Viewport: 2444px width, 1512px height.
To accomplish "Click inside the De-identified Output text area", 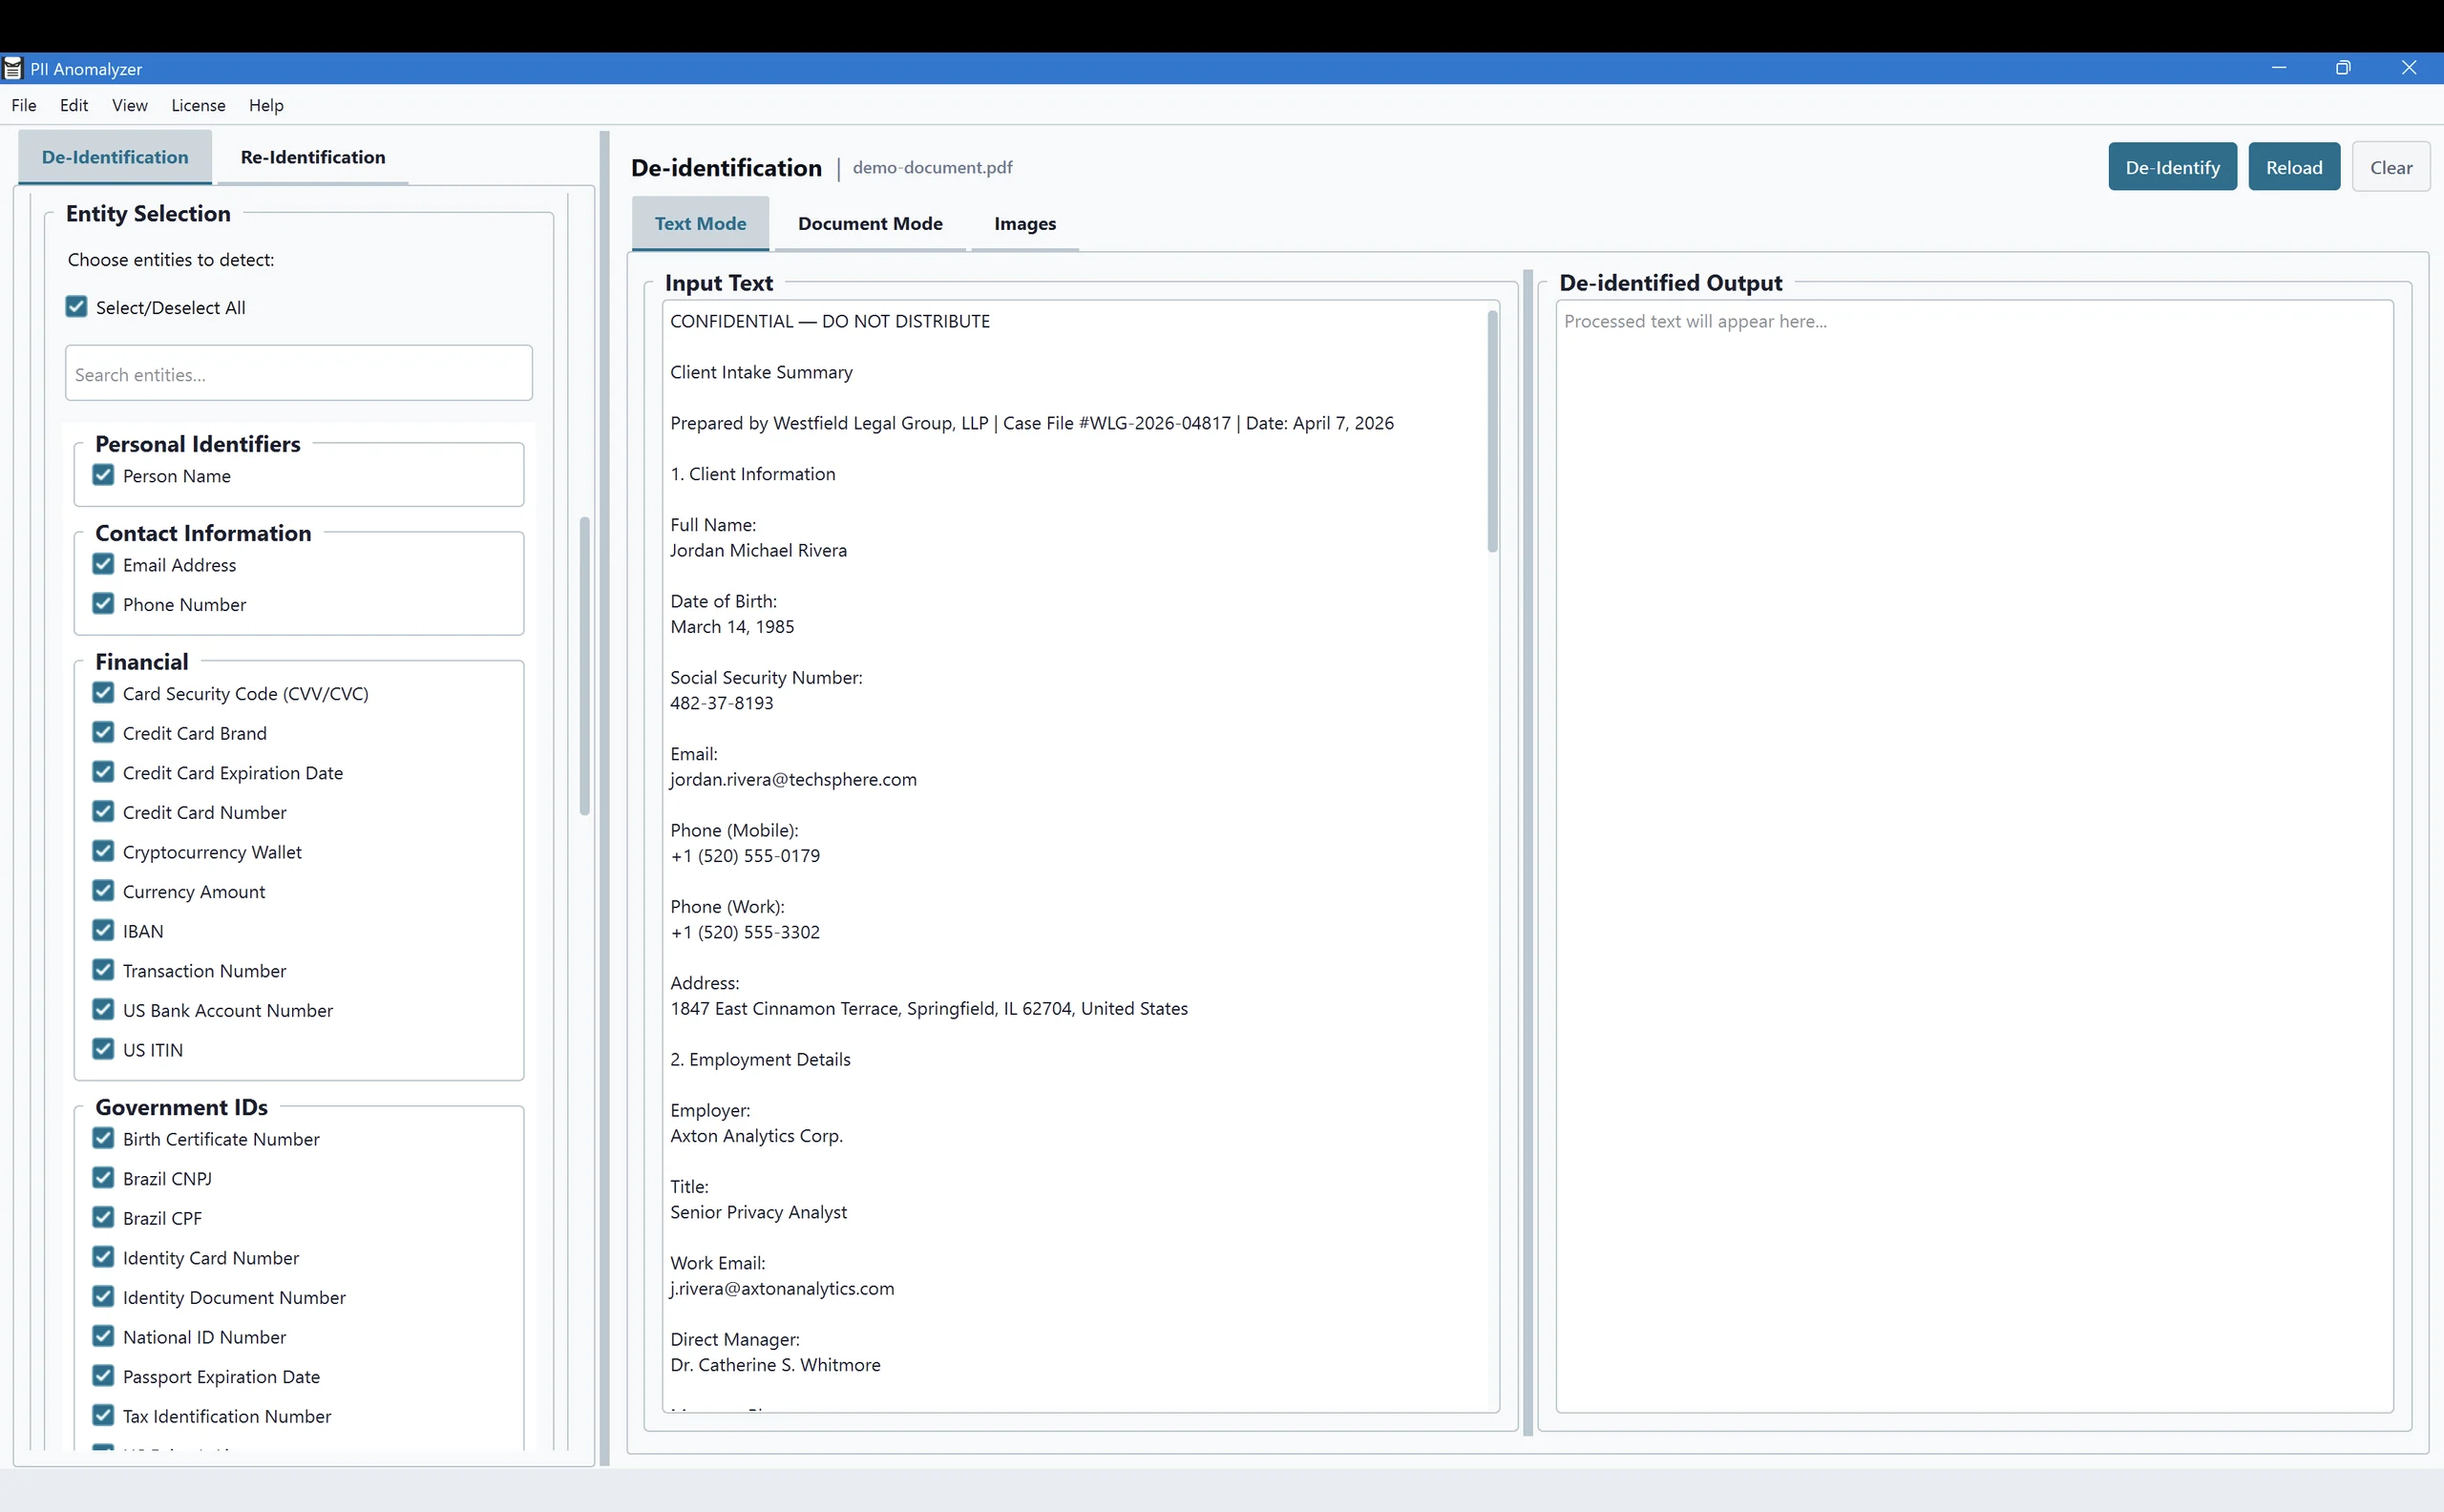I will [x=1974, y=856].
